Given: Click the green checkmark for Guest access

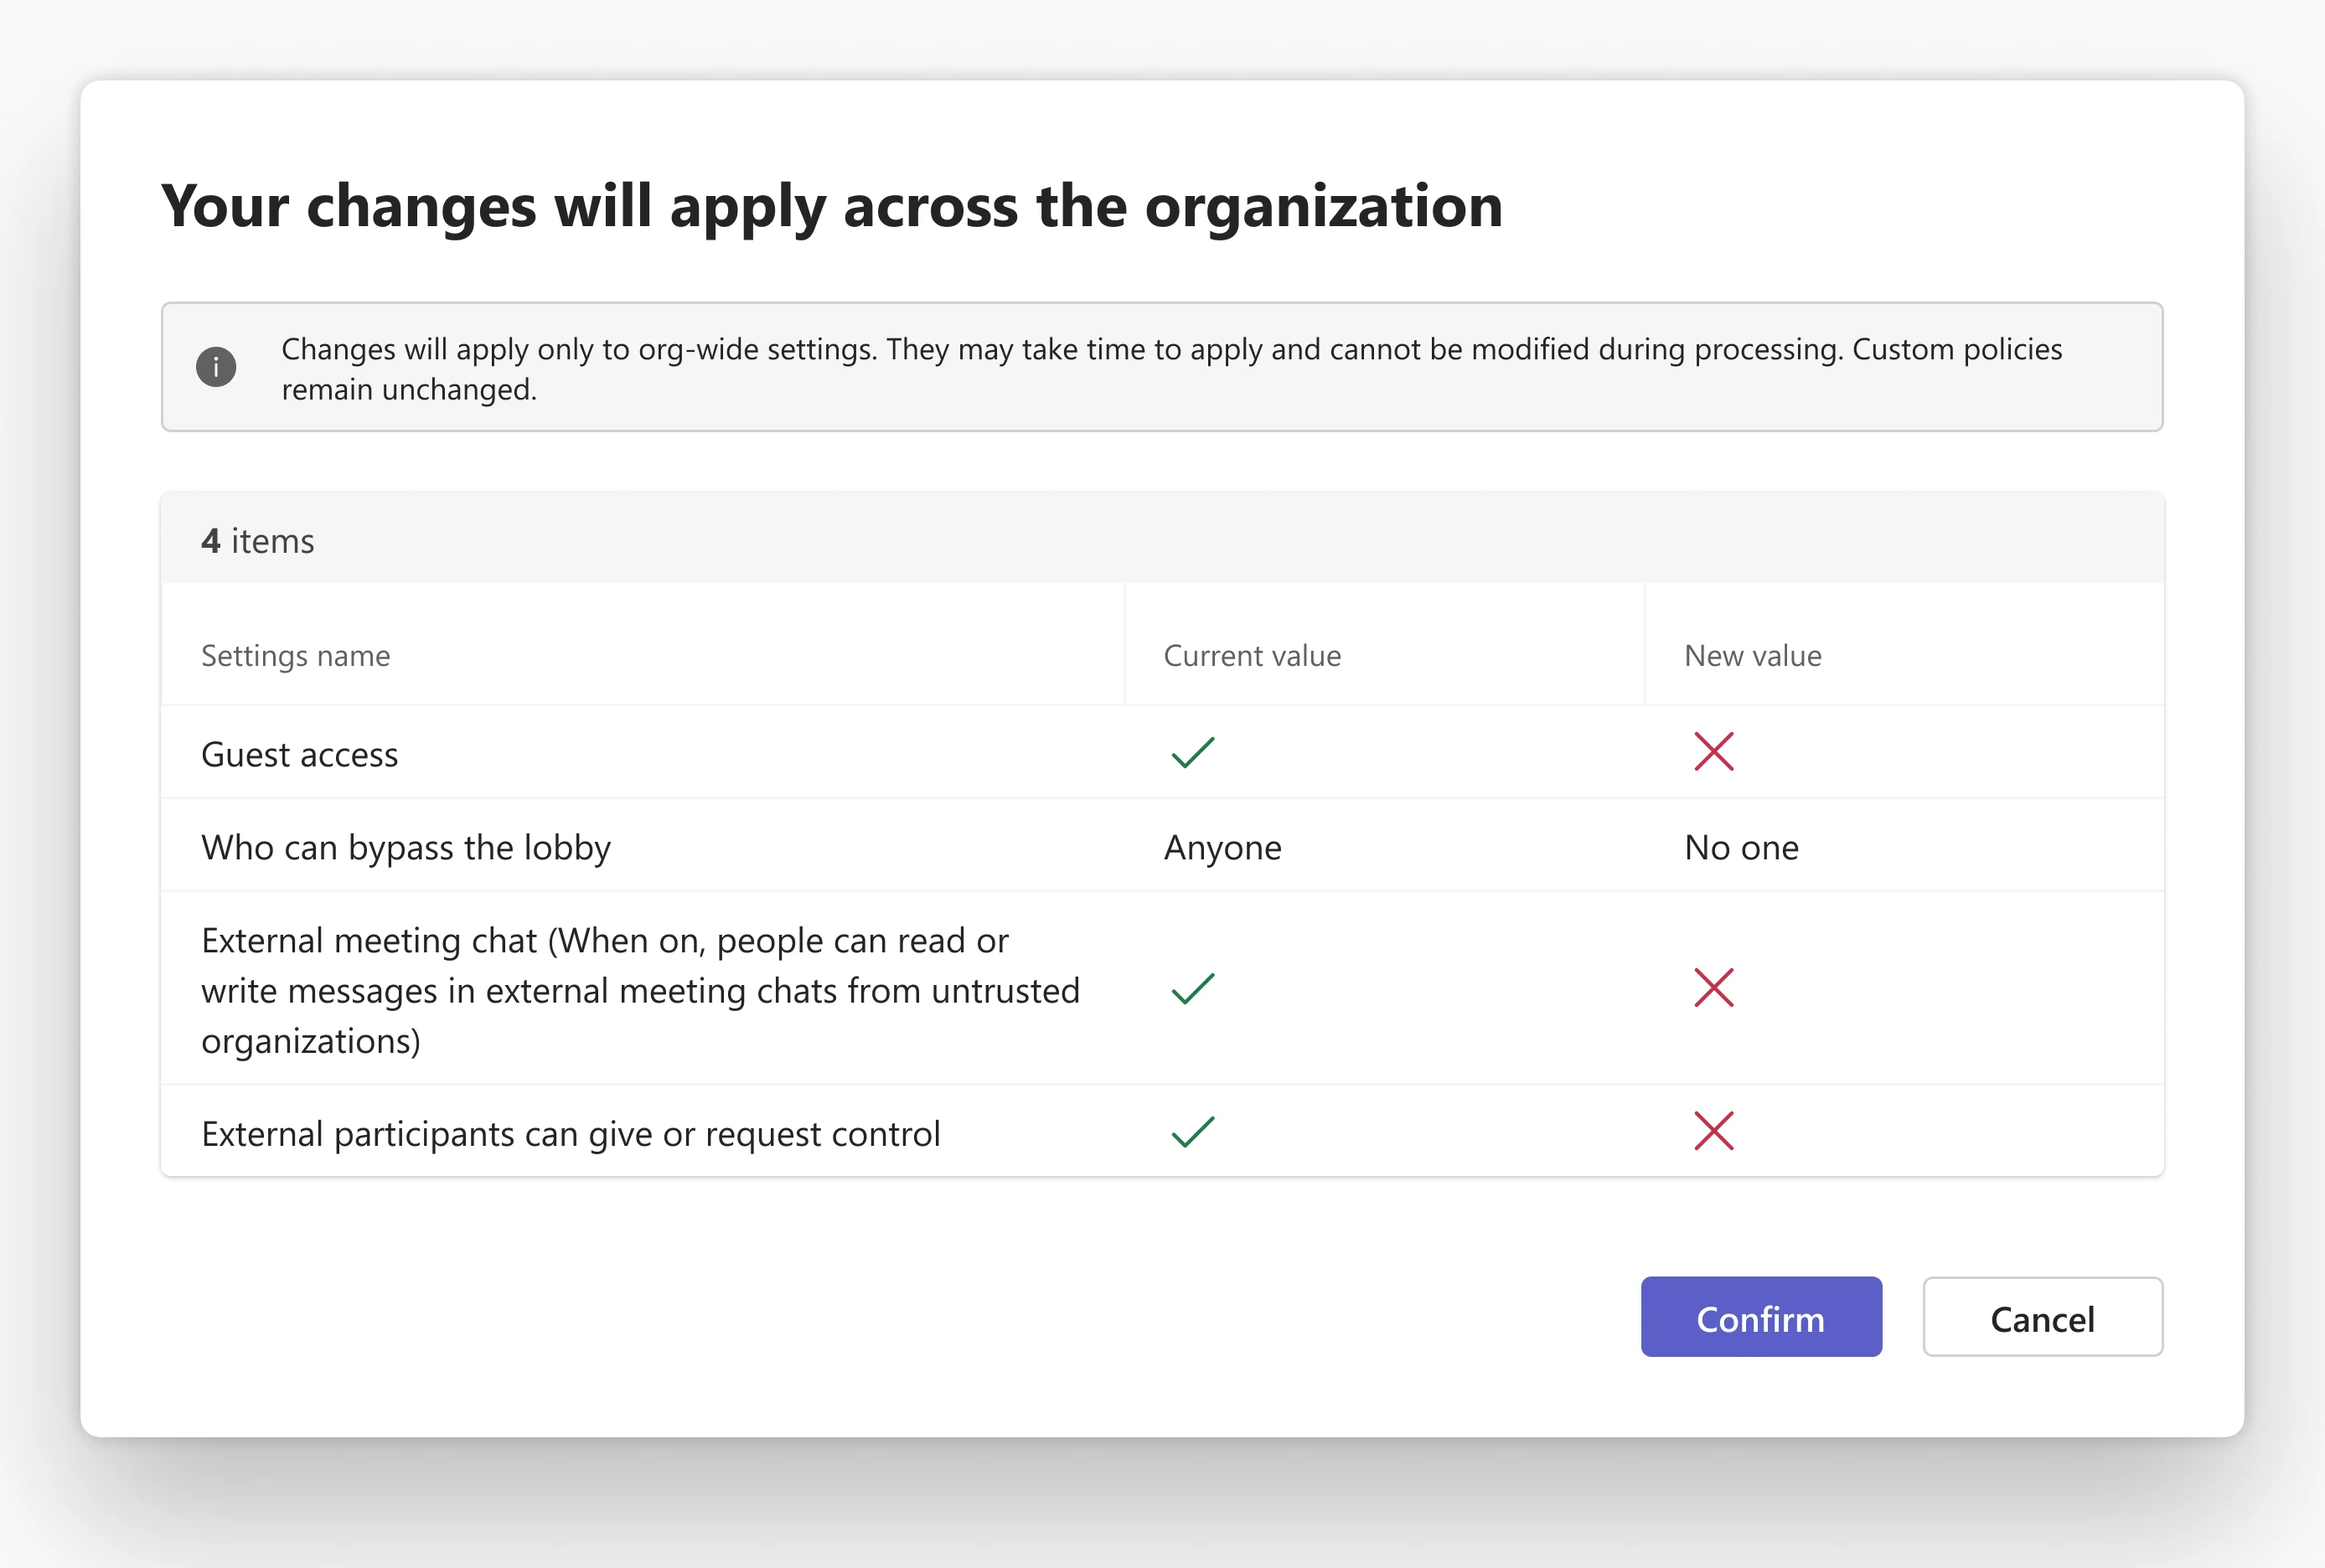Looking at the screenshot, I should coord(1193,752).
